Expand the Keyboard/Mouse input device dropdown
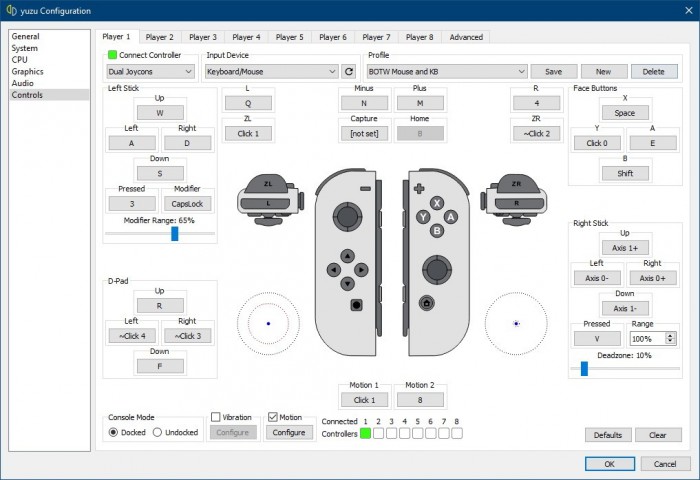This screenshot has height=480, width=700. point(271,72)
